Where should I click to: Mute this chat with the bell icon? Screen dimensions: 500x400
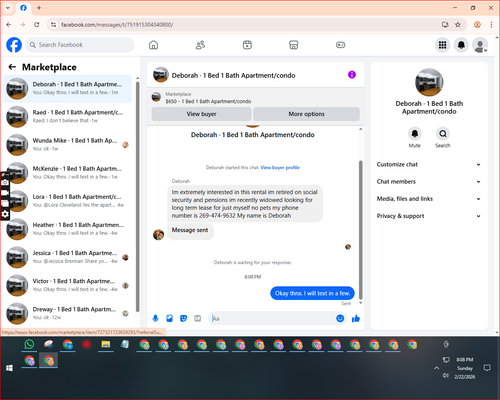415,134
